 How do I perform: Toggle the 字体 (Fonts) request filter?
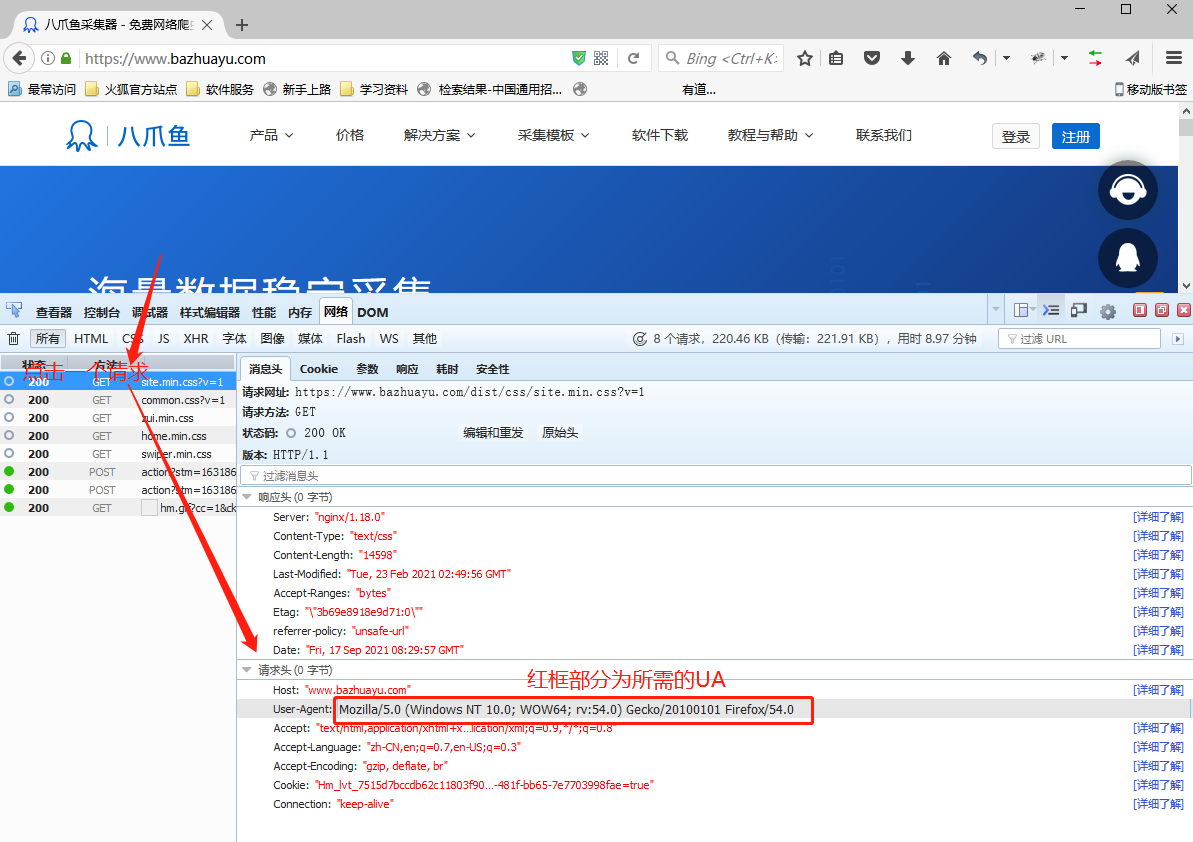234,339
